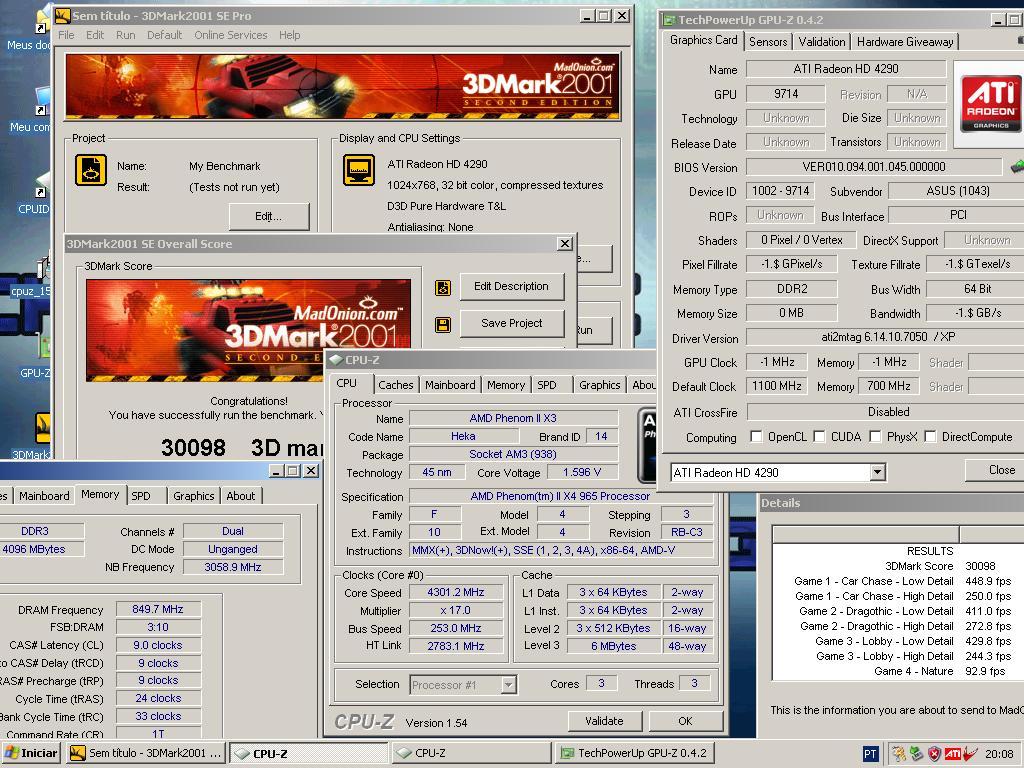Switch to Mainboard tab in front CPU-Z

pyautogui.click(x=450, y=385)
